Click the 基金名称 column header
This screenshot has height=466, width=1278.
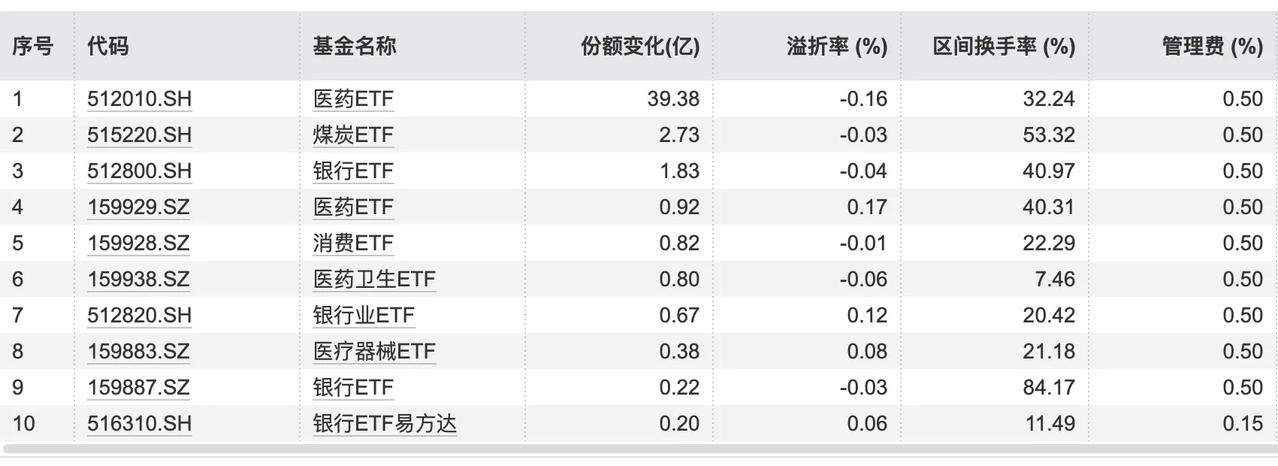[354, 46]
